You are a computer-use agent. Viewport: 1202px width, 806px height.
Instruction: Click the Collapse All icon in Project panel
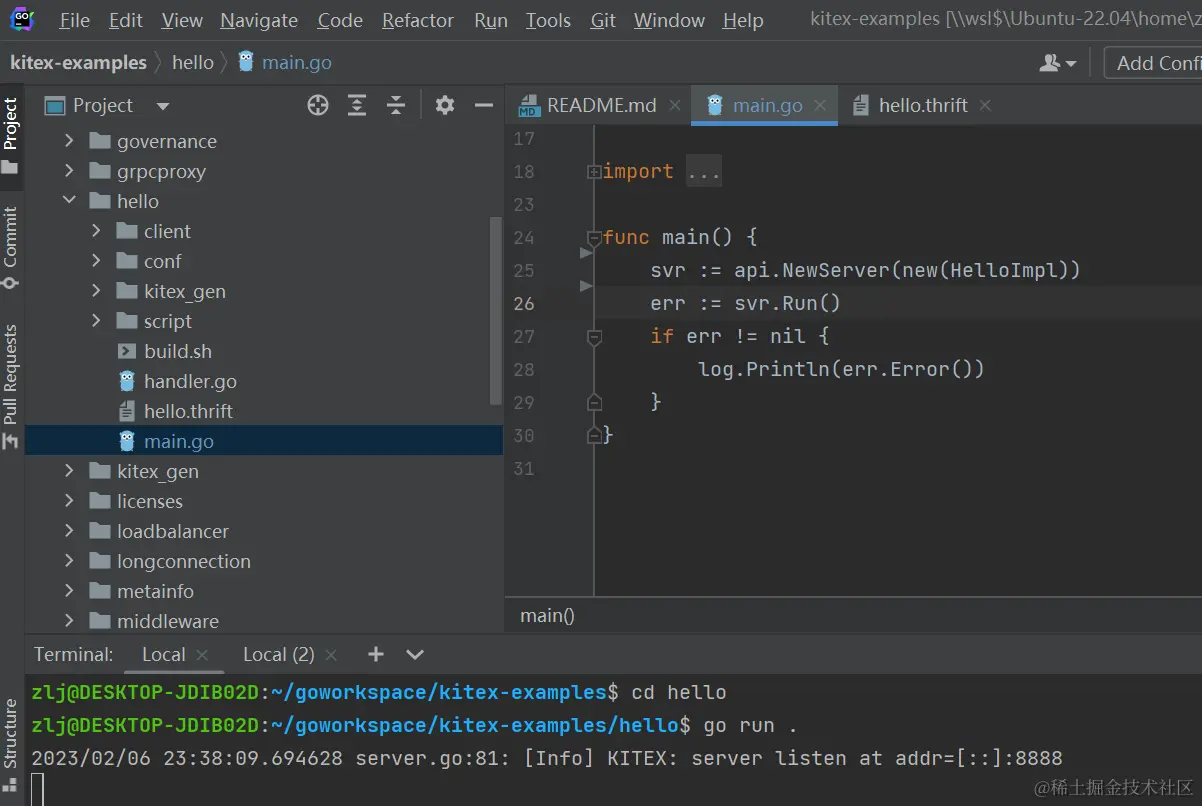[396, 105]
